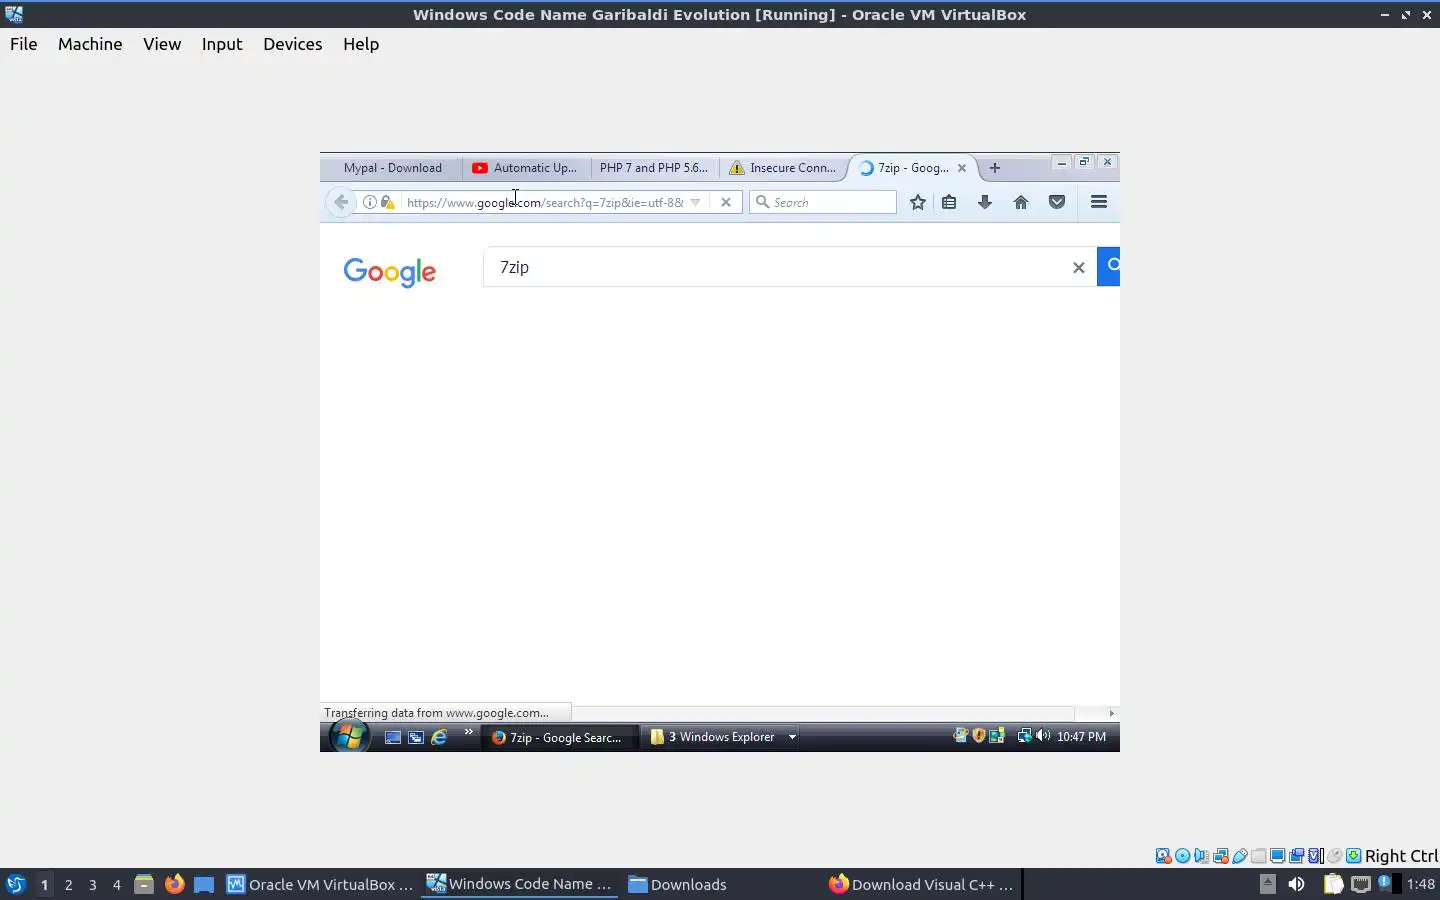Bookmark this page with the star icon

coord(918,202)
